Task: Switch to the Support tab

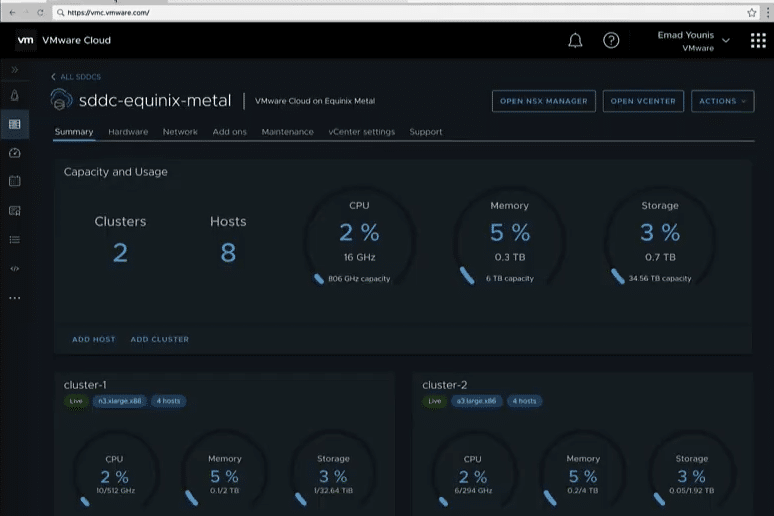Action: tap(426, 132)
